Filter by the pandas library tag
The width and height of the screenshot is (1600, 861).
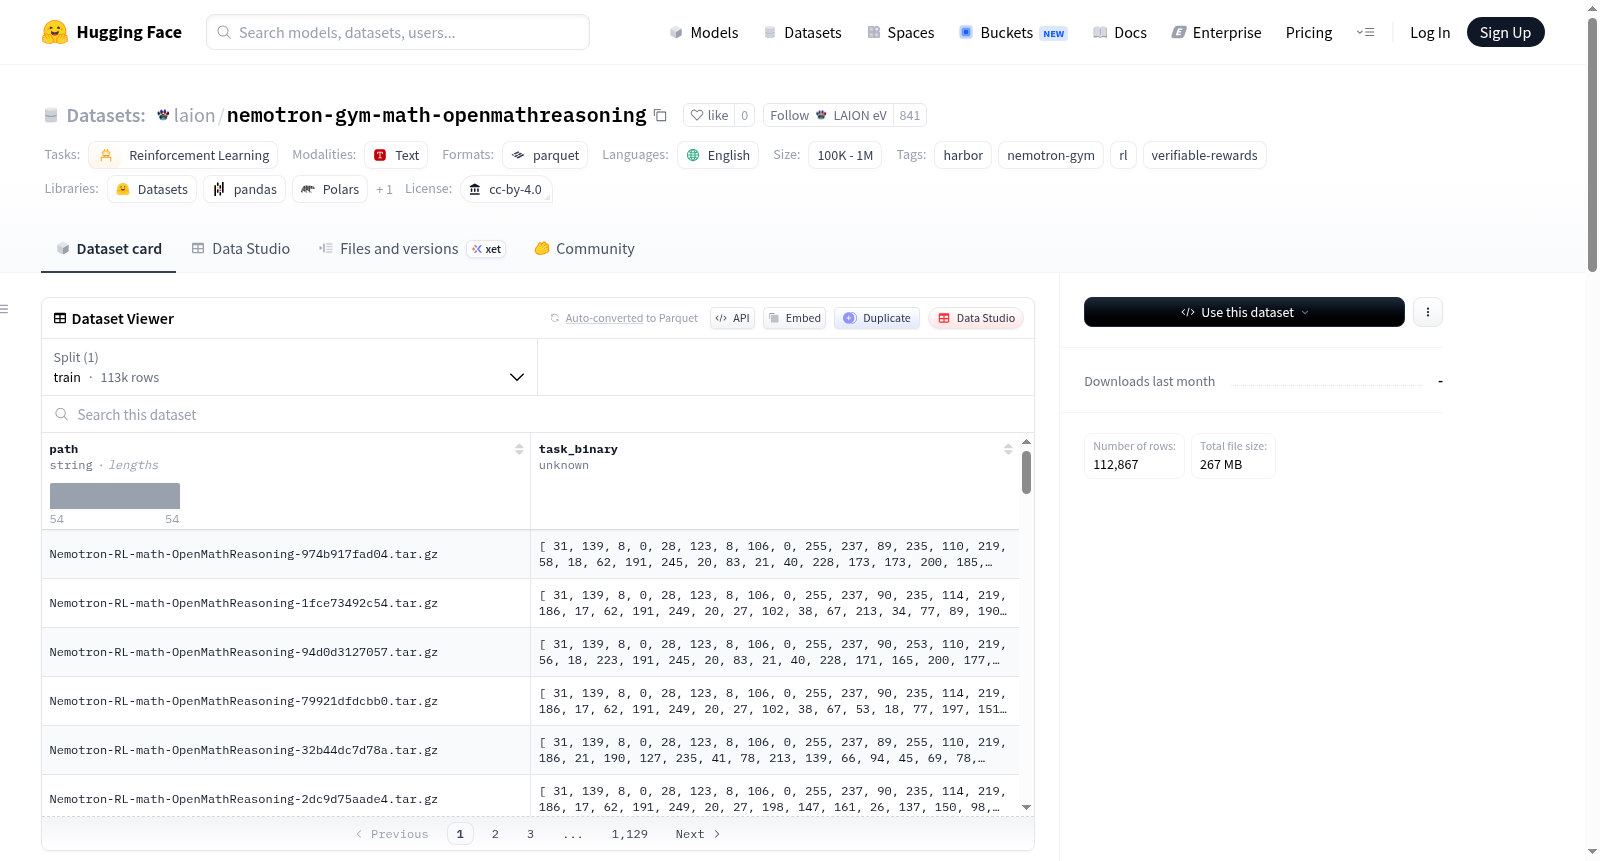(245, 189)
